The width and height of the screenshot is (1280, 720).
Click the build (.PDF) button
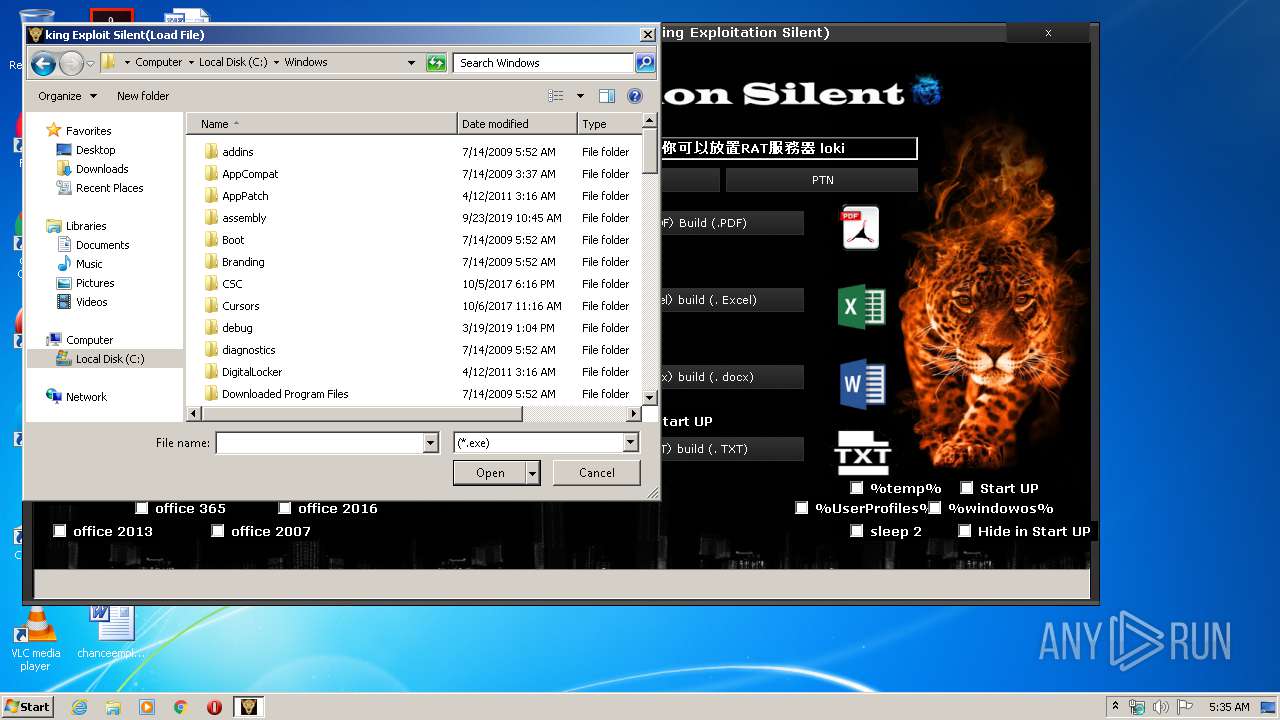click(x=732, y=223)
